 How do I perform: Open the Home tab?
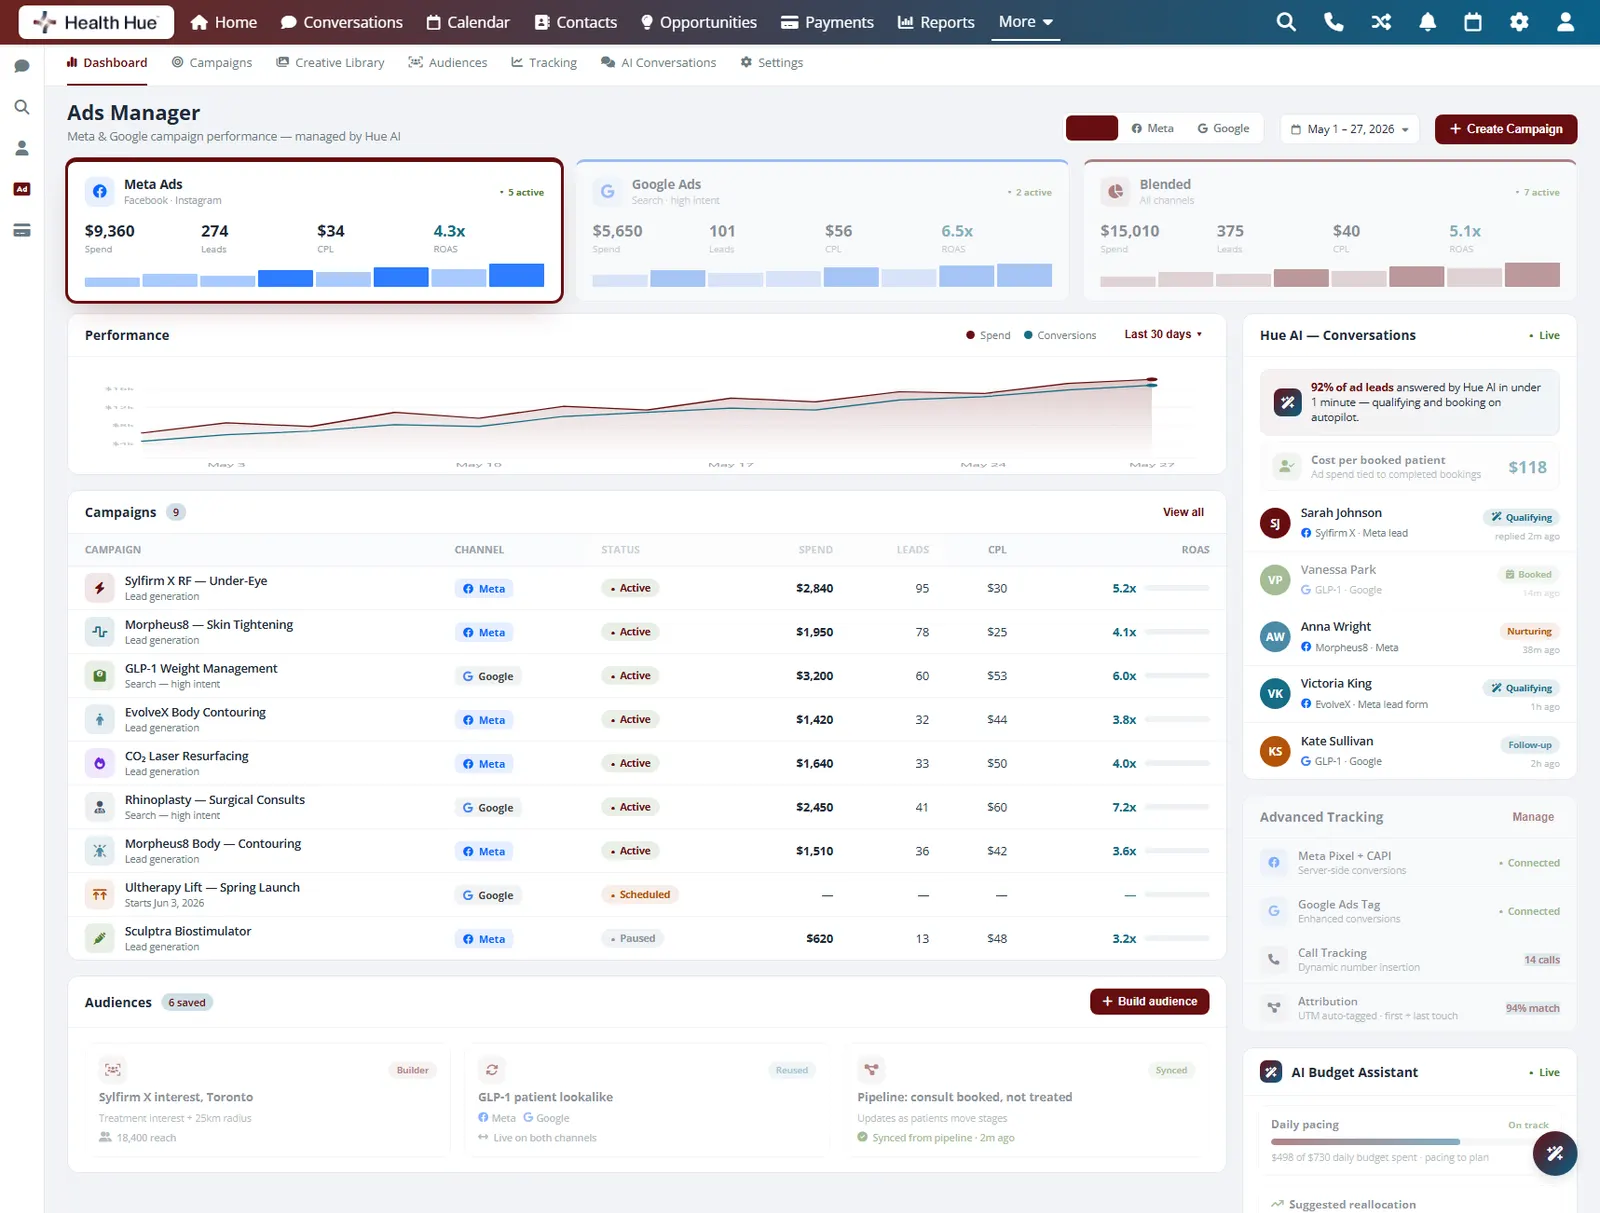[224, 22]
